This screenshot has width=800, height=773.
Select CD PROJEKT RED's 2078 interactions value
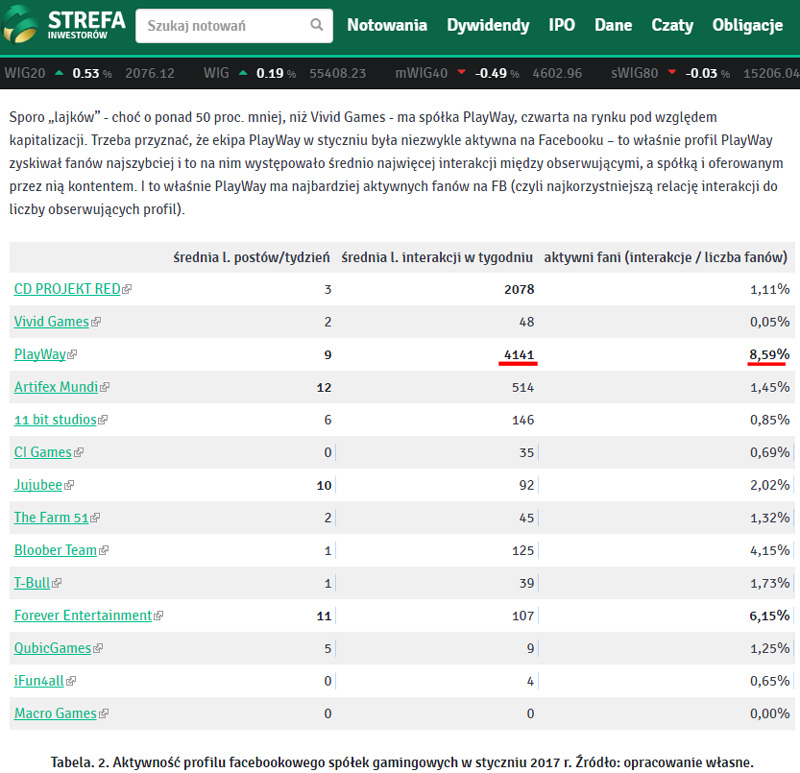pyautogui.click(x=519, y=289)
